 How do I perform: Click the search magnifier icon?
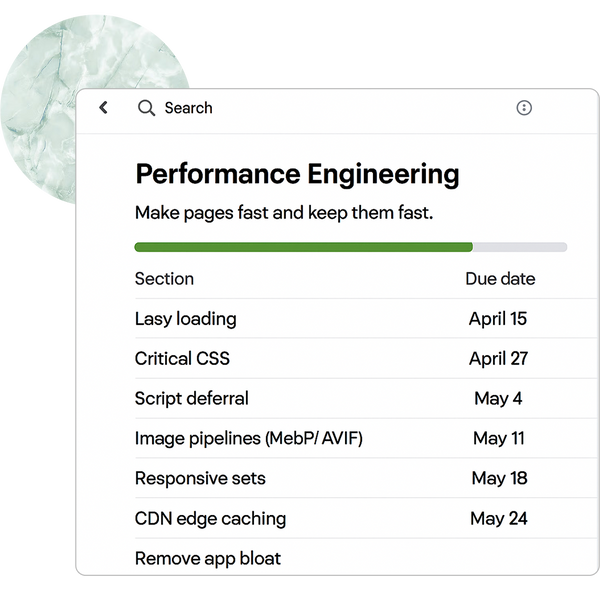pyautogui.click(x=146, y=108)
